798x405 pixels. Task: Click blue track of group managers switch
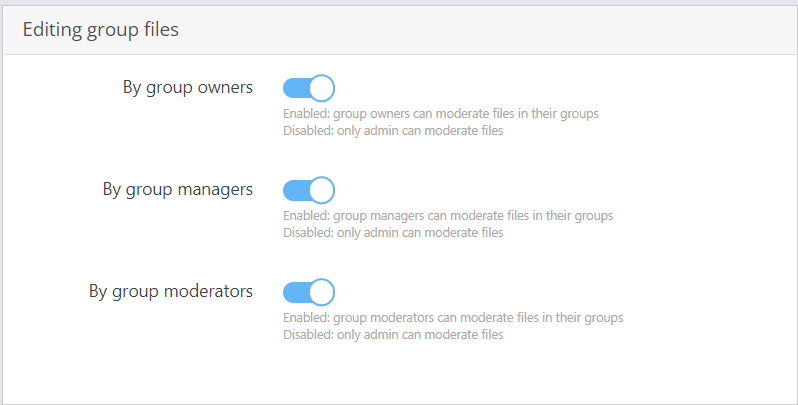(296, 190)
